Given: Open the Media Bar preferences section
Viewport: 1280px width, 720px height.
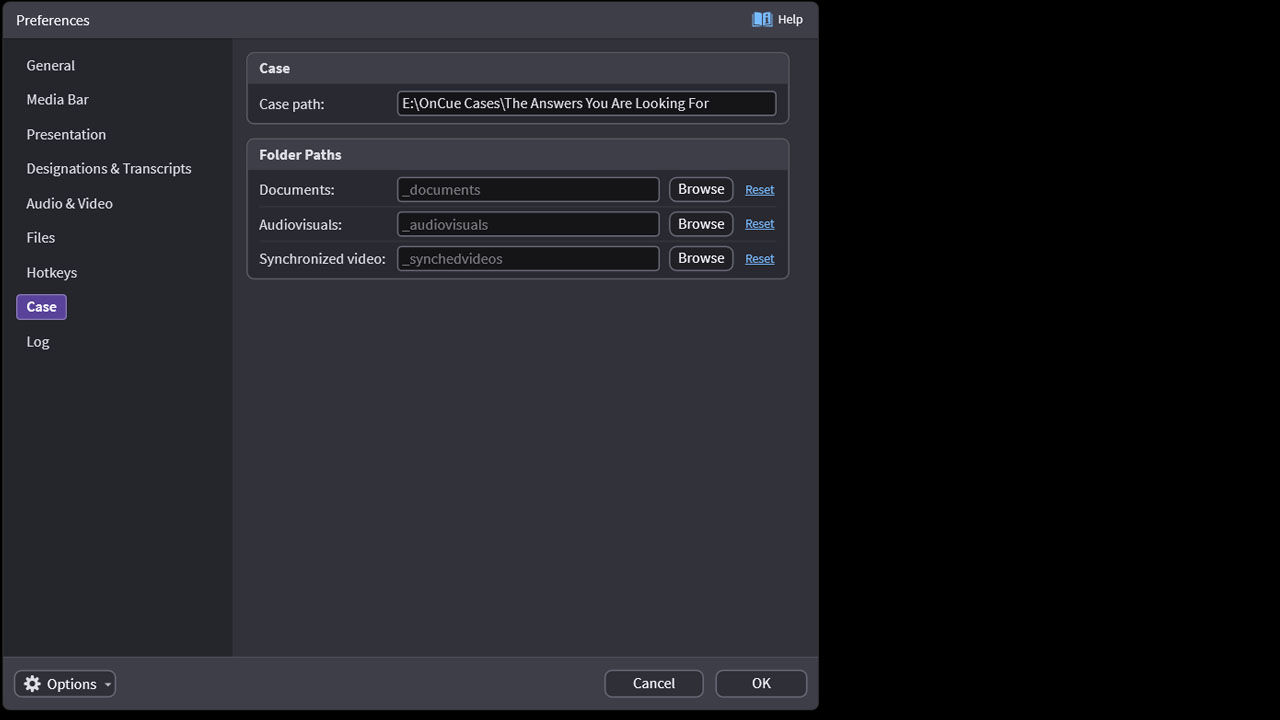Looking at the screenshot, I should click(x=58, y=100).
